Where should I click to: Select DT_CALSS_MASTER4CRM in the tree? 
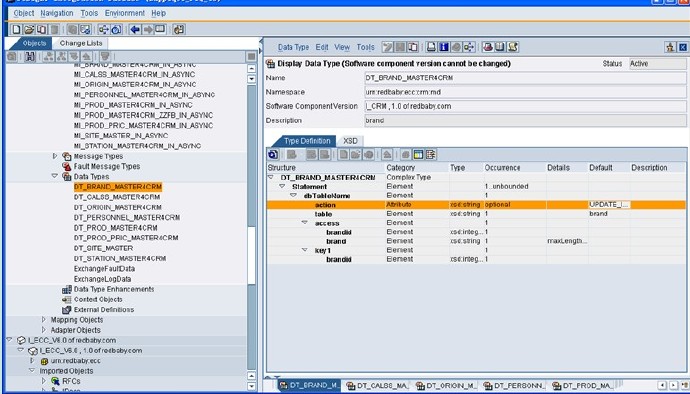click(x=117, y=197)
